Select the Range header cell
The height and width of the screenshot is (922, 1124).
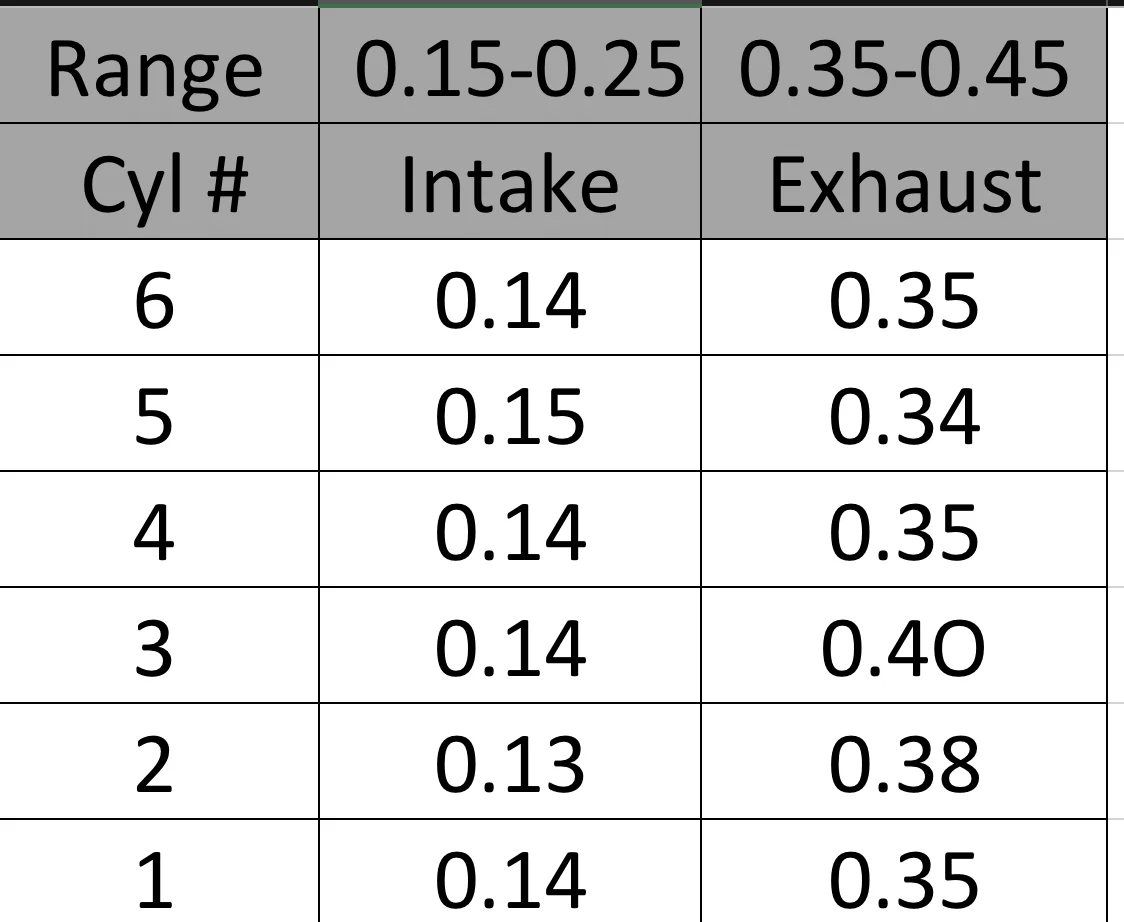tap(158, 65)
